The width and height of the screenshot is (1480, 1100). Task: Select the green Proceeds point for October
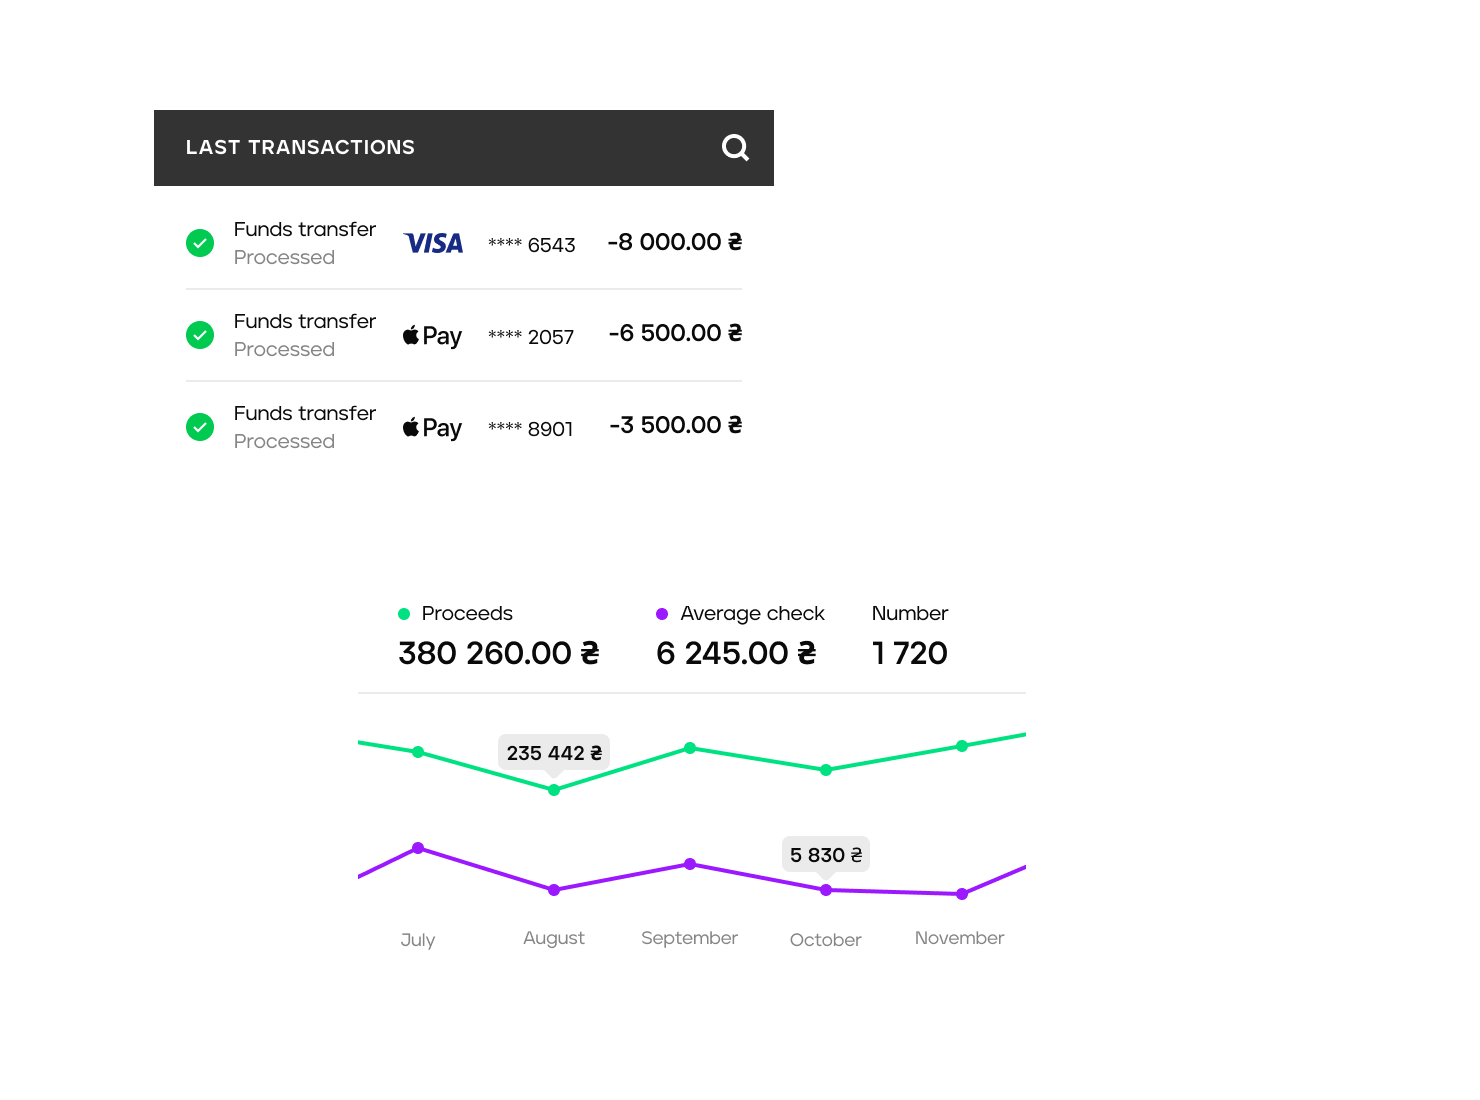[826, 770]
